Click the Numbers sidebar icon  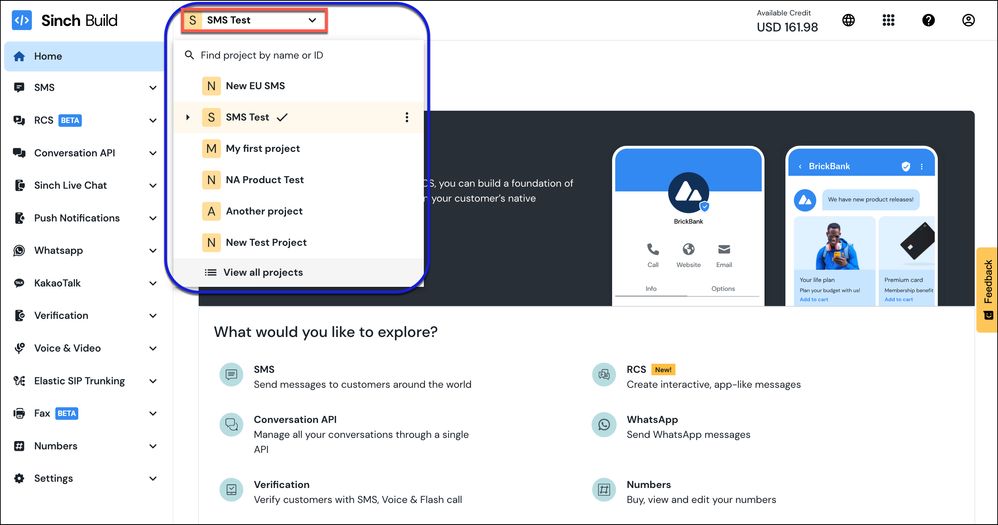(x=19, y=446)
